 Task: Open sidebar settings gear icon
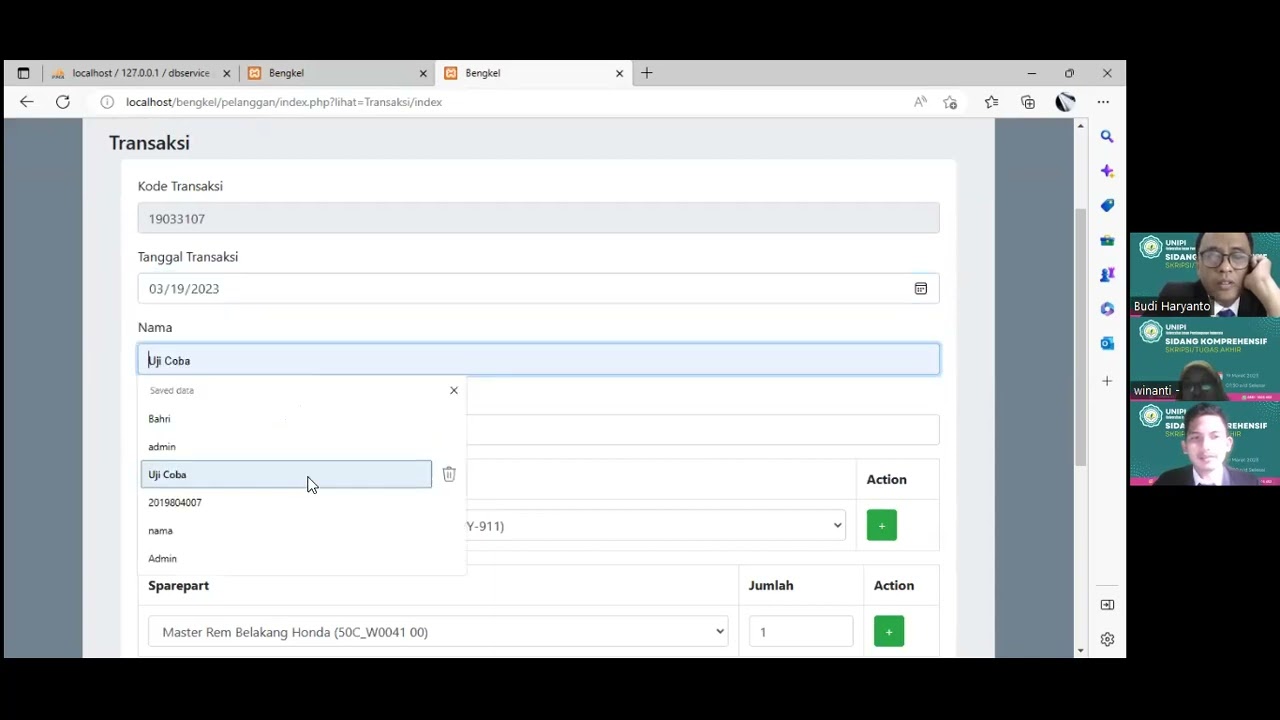click(1107, 639)
